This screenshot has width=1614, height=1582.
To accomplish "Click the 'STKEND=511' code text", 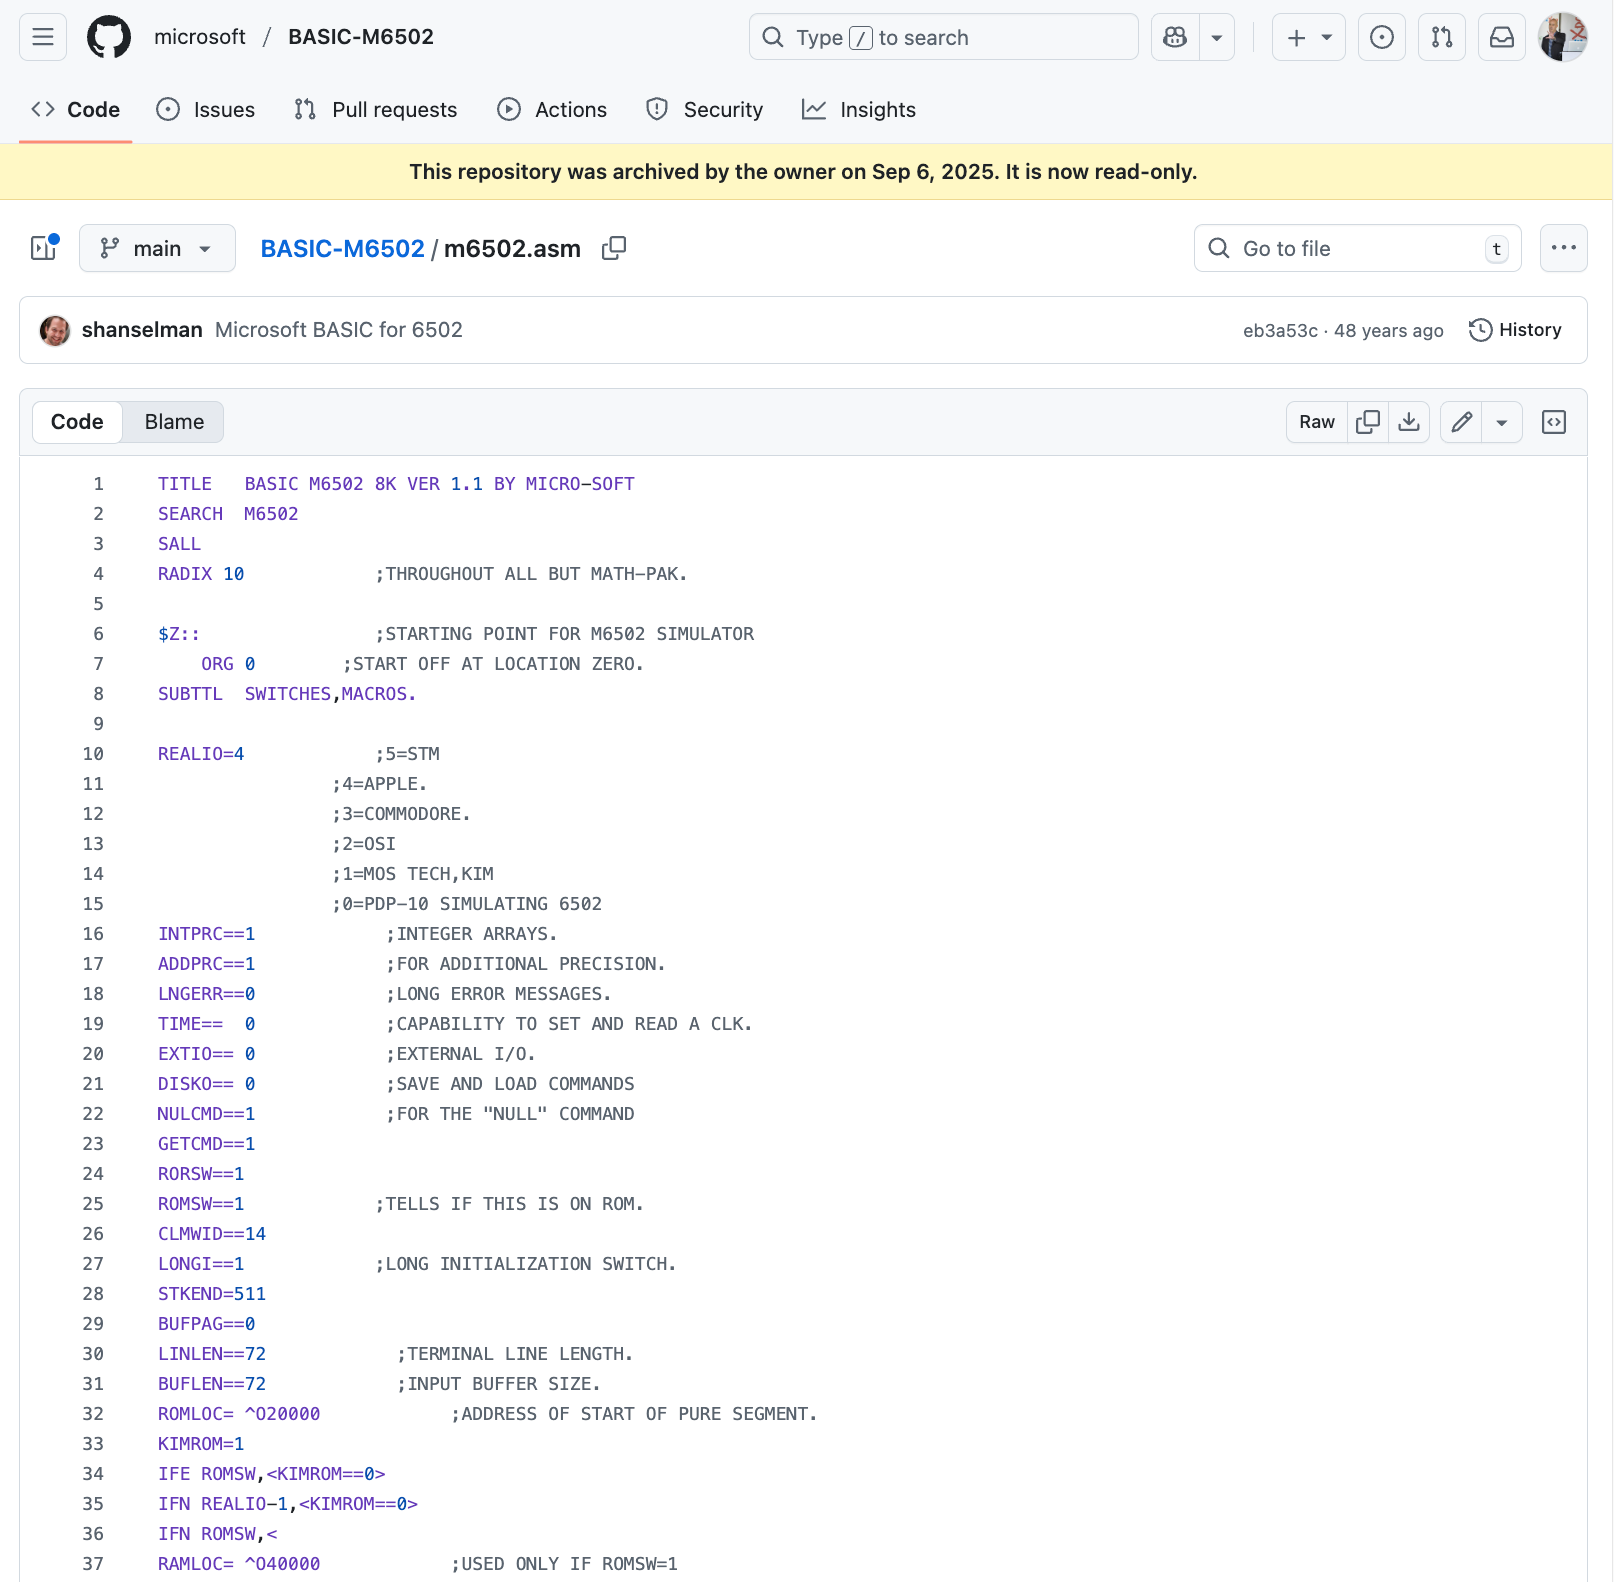I will 212,1294.
